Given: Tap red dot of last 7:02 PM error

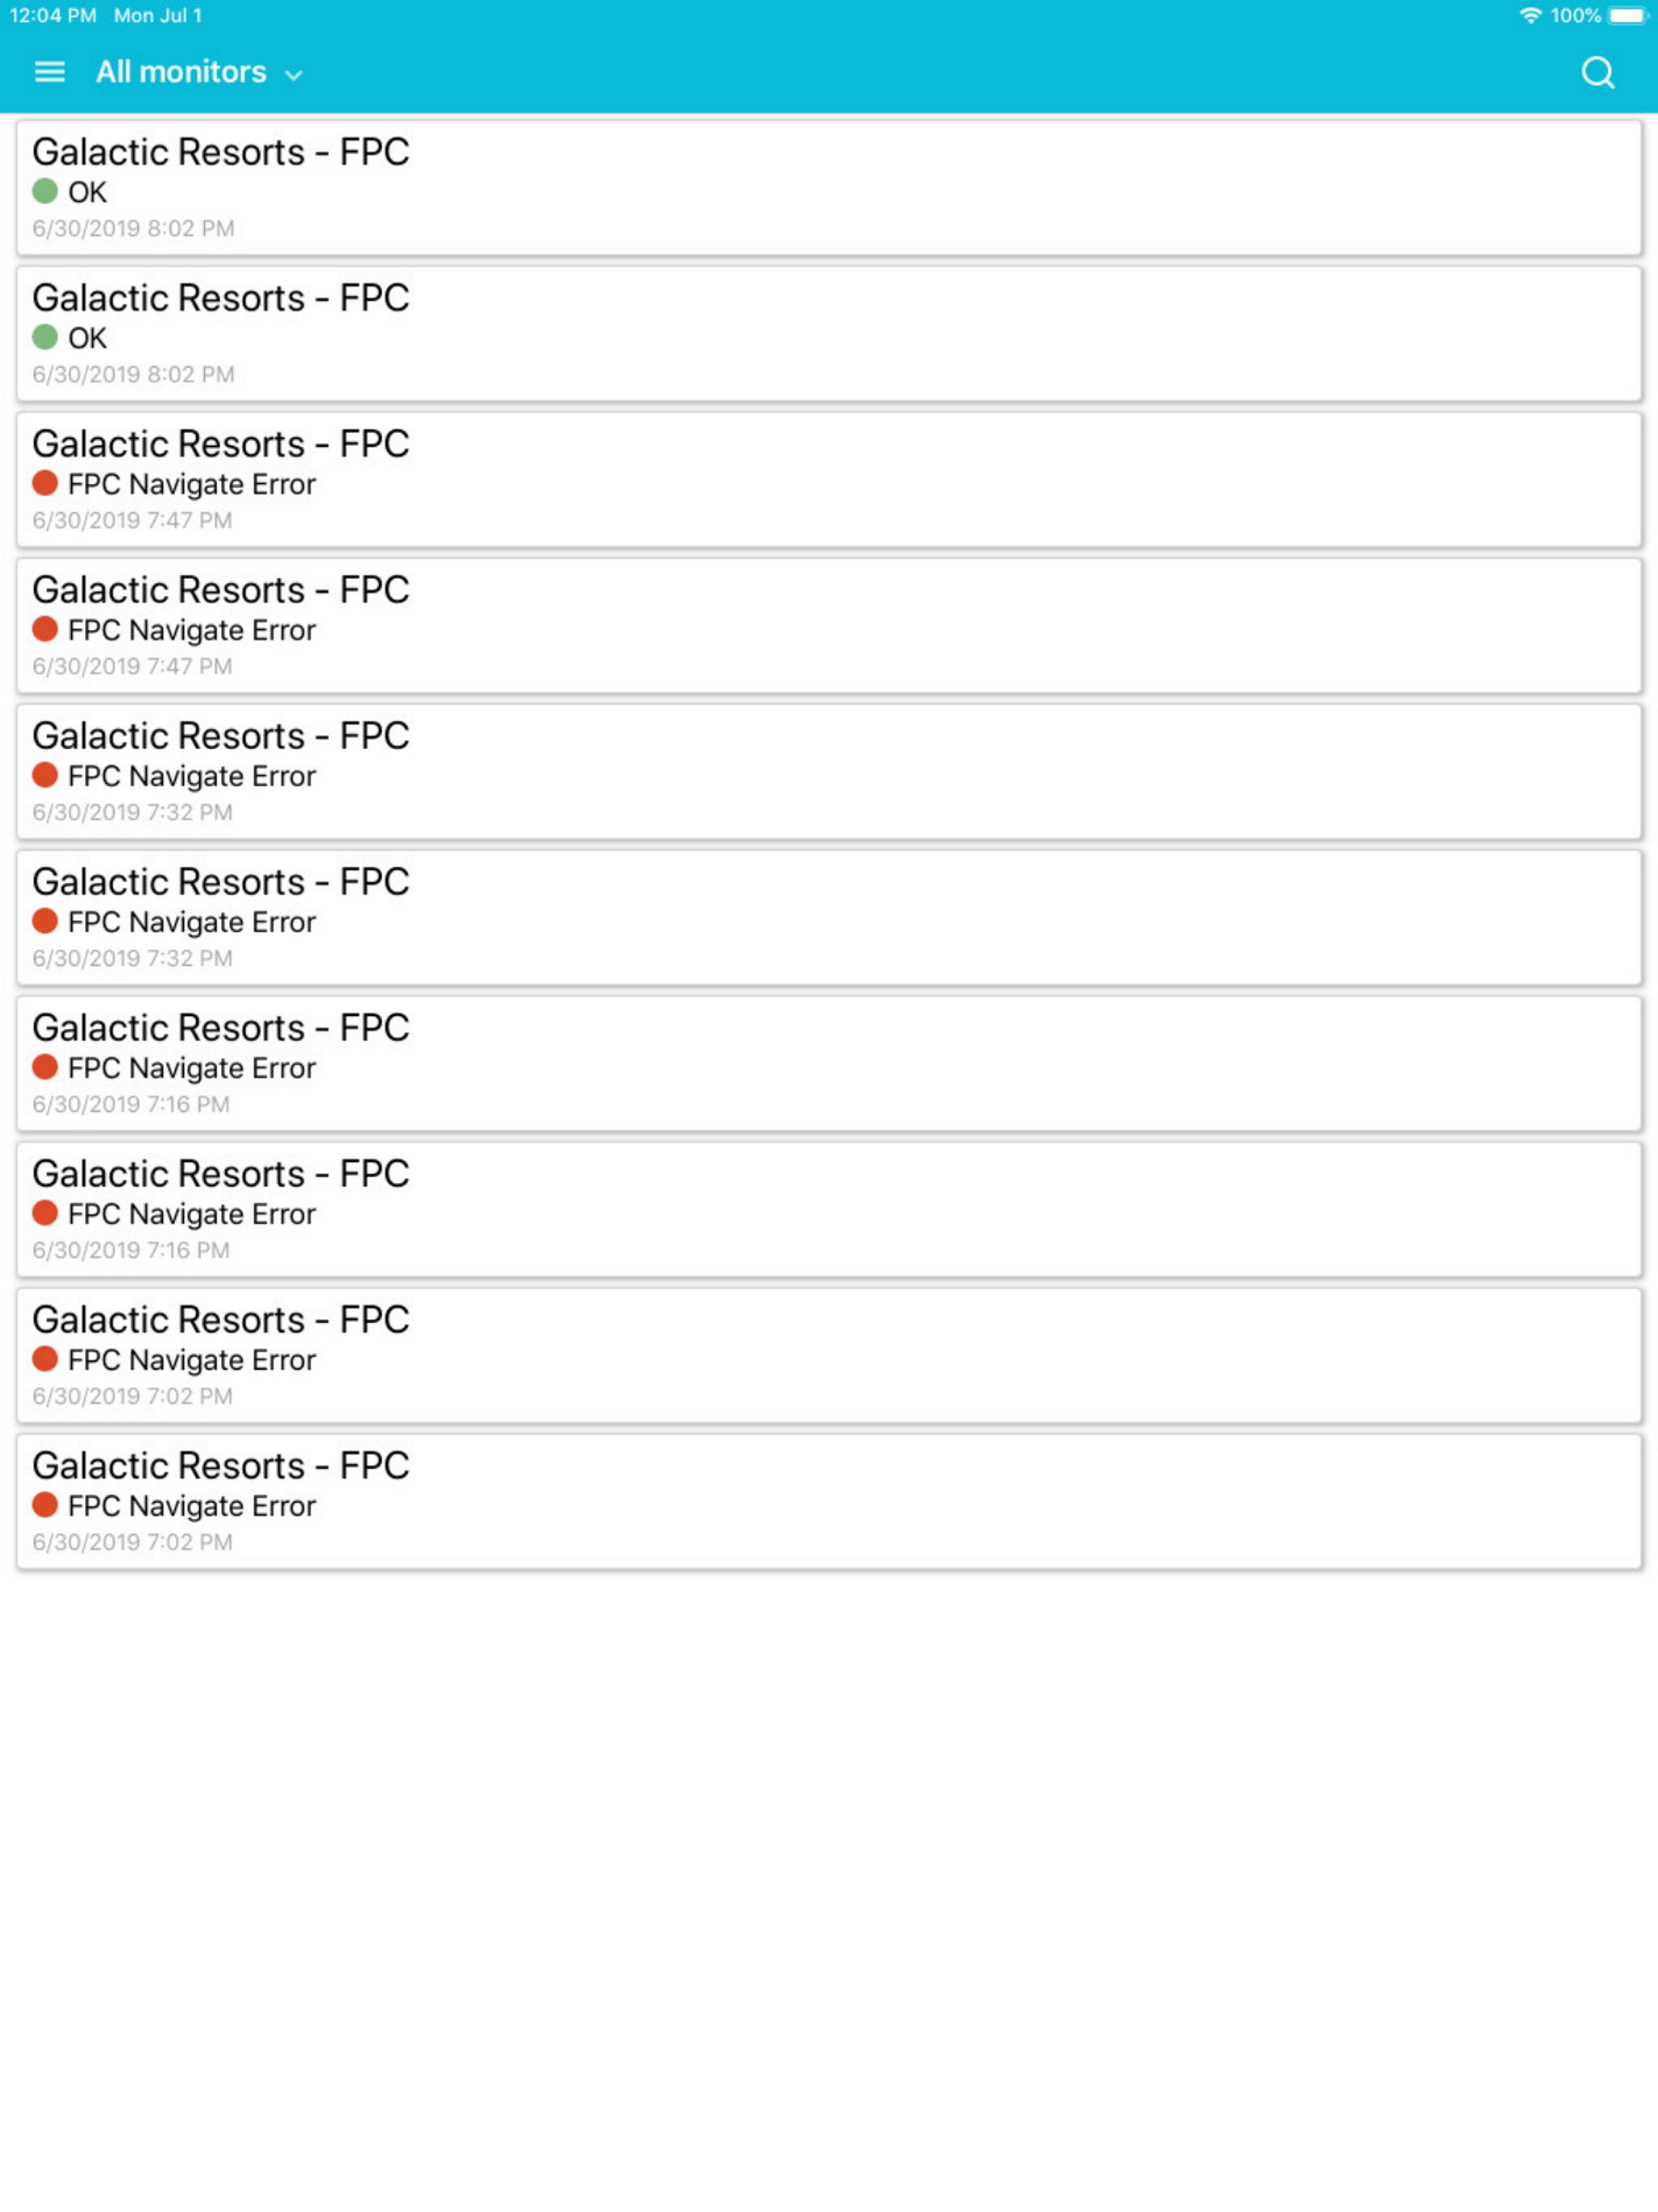Looking at the screenshot, I should point(45,1505).
